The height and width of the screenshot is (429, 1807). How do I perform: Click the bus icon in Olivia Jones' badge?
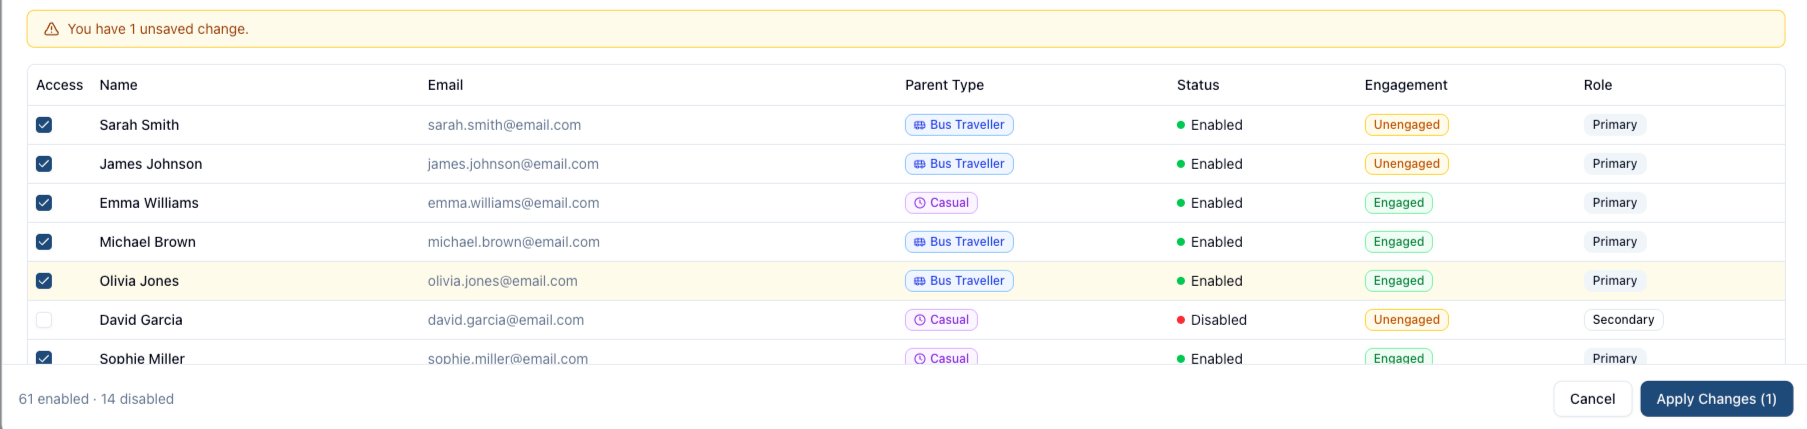click(x=919, y=281)
